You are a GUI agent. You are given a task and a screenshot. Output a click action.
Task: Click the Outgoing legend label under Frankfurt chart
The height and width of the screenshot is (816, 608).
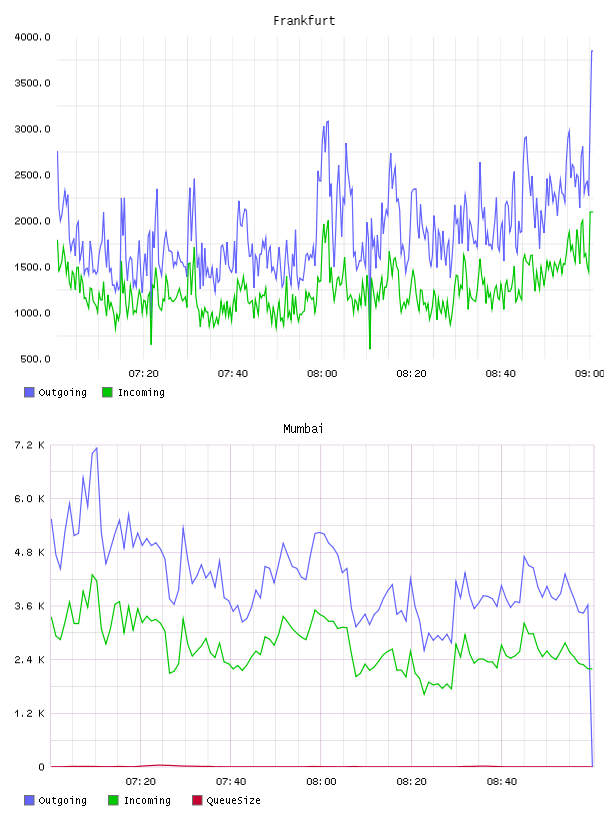click(x=62, y=392)
